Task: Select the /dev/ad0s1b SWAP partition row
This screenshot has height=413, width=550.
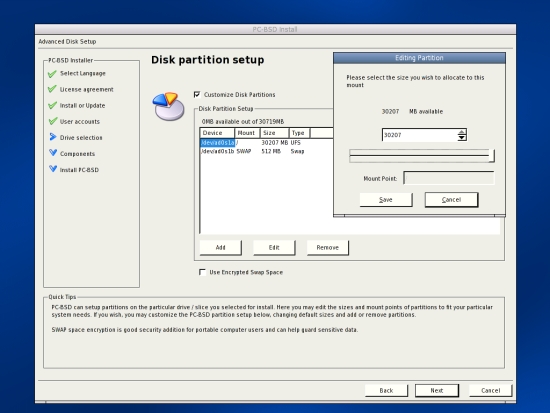Action: pos(267,151)
